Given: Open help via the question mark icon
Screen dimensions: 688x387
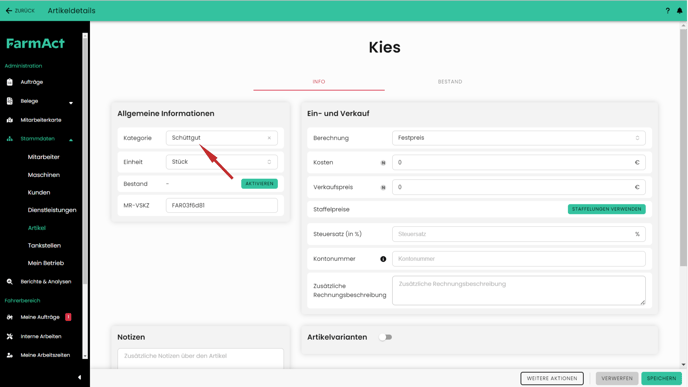Looking at the screenshot, I should click(x=667, y=11).
